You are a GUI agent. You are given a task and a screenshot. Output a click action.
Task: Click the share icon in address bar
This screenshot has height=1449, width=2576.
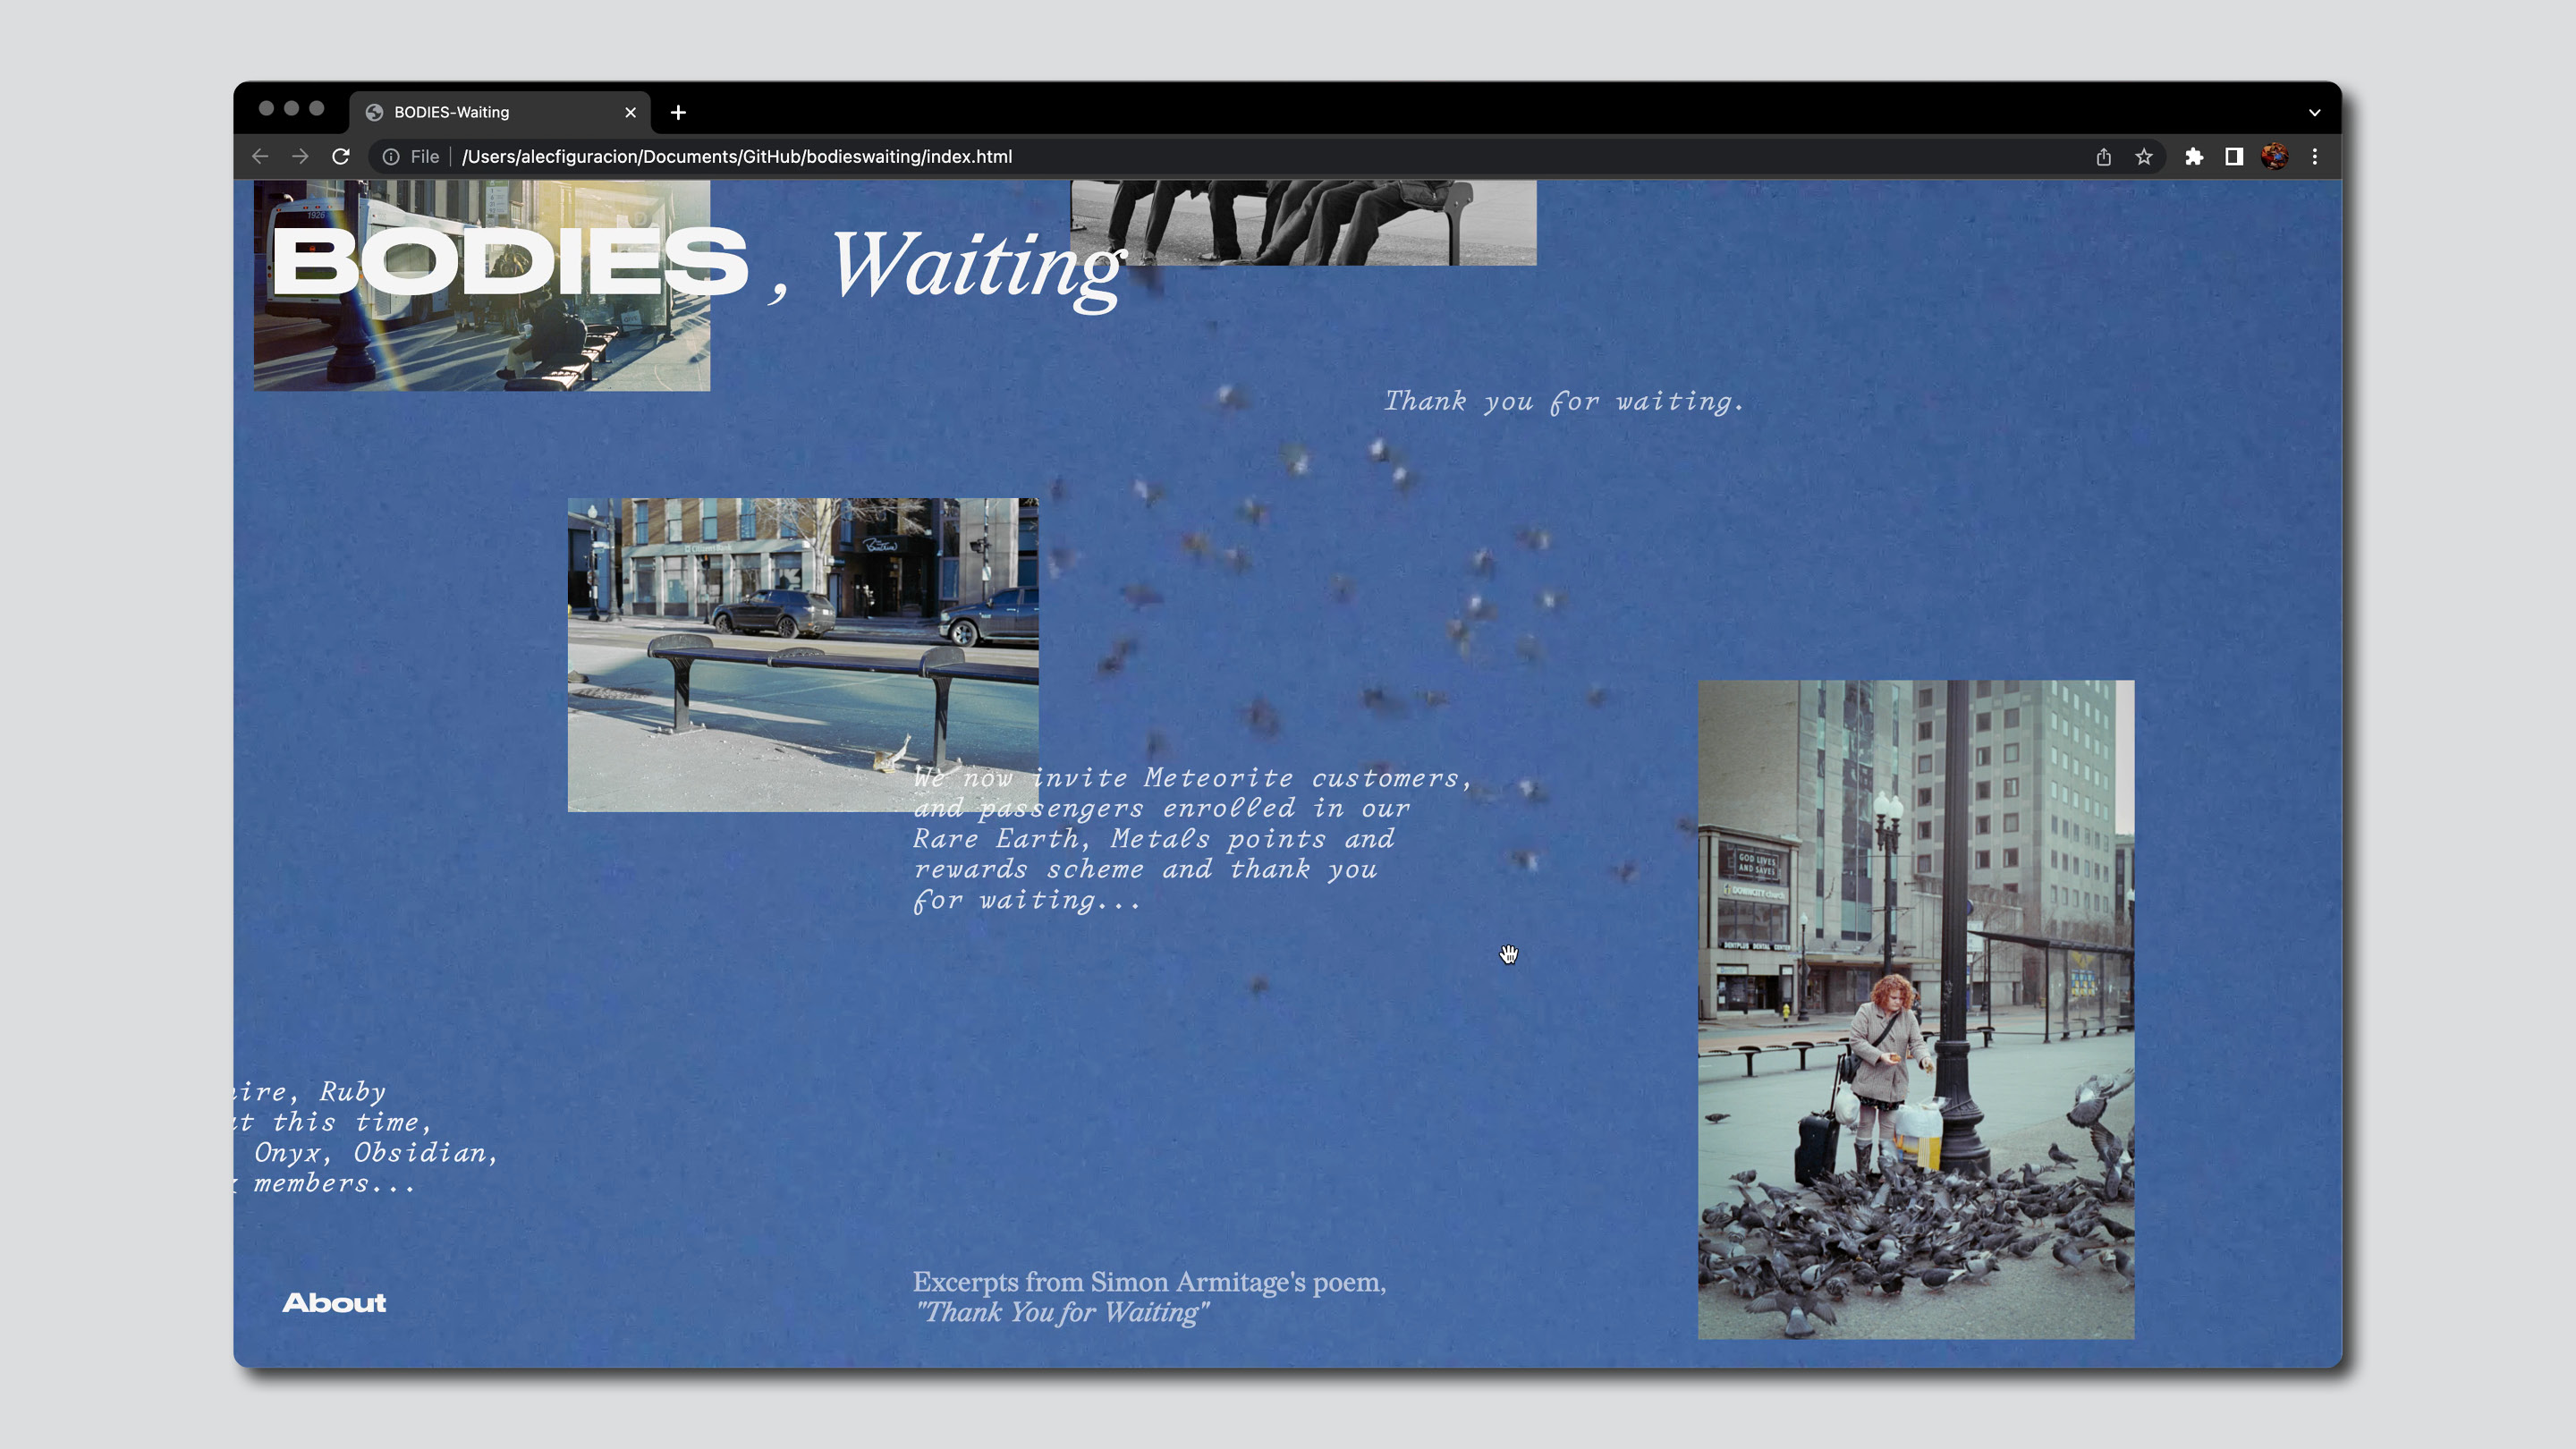coord(2103,156)
